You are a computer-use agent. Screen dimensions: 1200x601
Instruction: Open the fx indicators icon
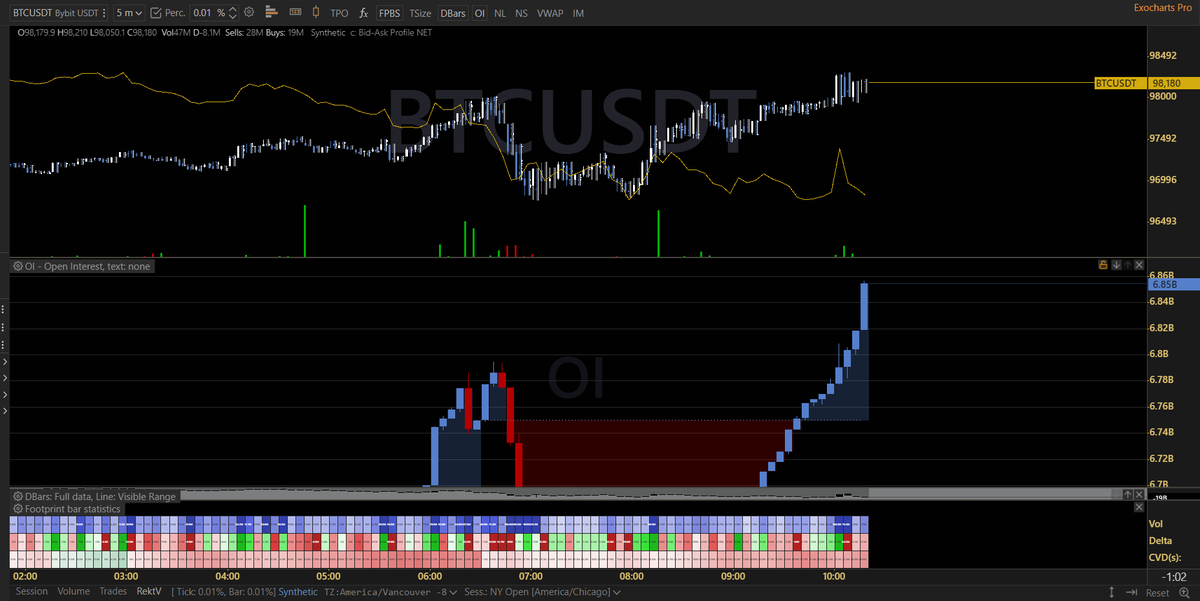(x=364, y=13)
